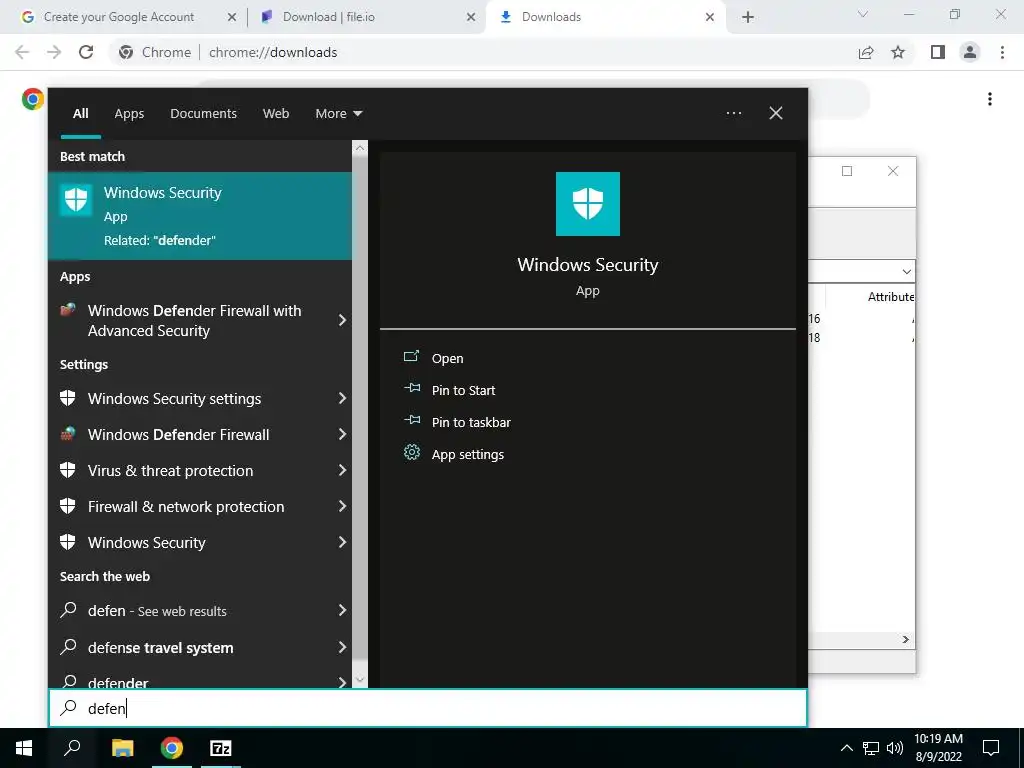1024x768 pixels.
Task: Click Pin to taskbar action
Action: click(x=471, y=422)
